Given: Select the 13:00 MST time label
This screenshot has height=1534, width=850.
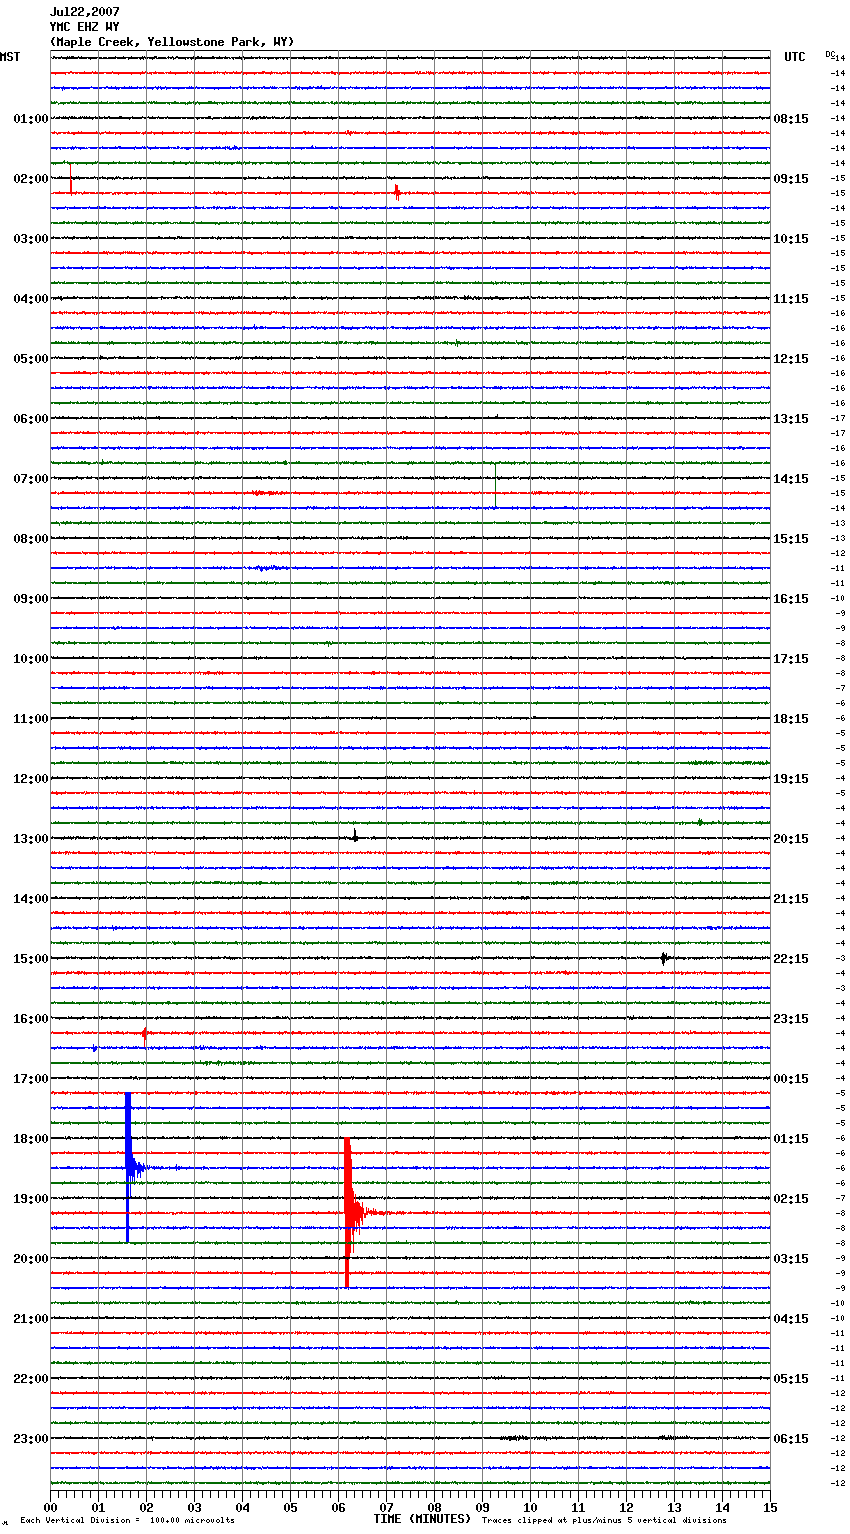Looking at the screenshot, I should pyautogui.click(x=30, y=839).
